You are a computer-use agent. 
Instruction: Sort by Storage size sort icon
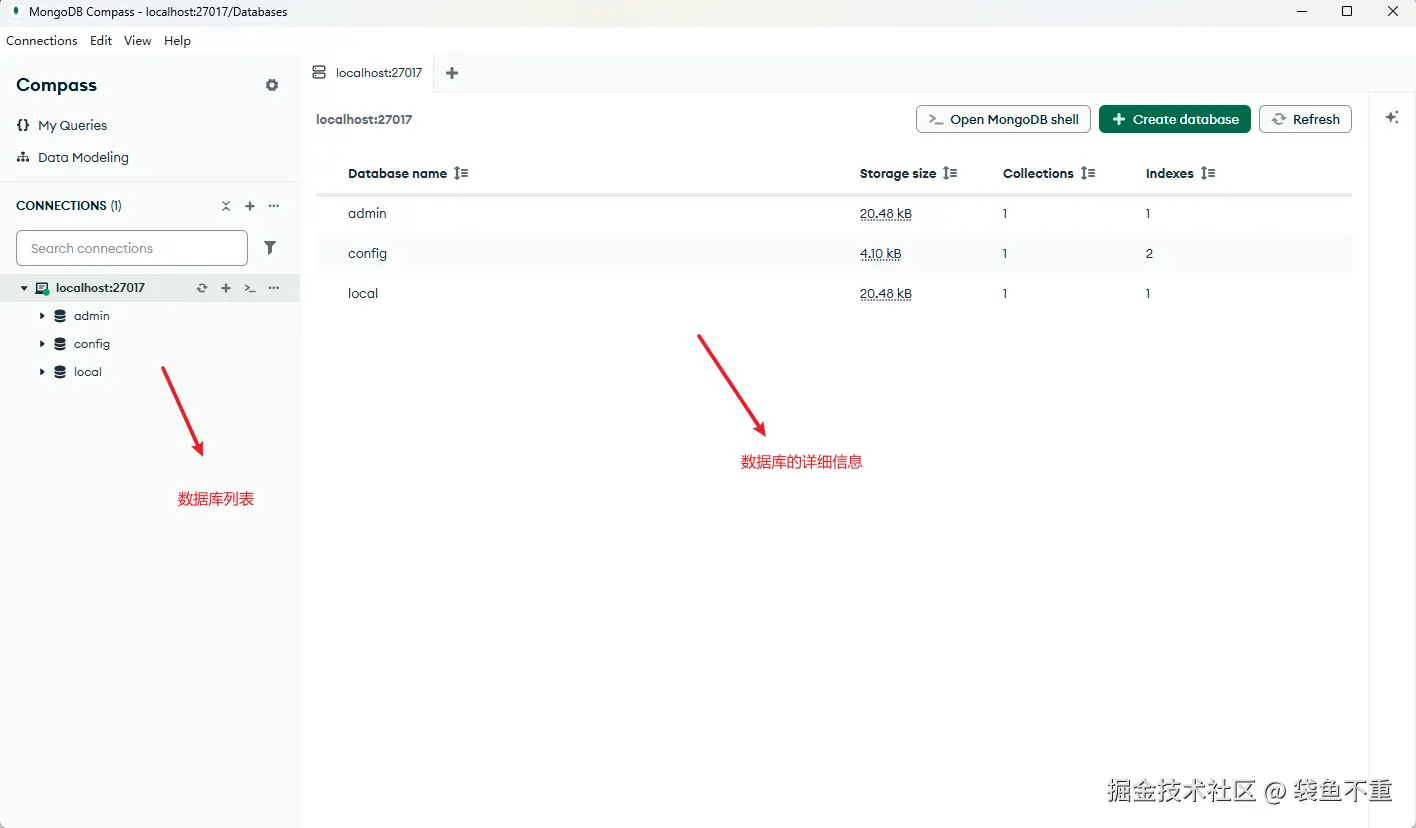click(950, 173)
